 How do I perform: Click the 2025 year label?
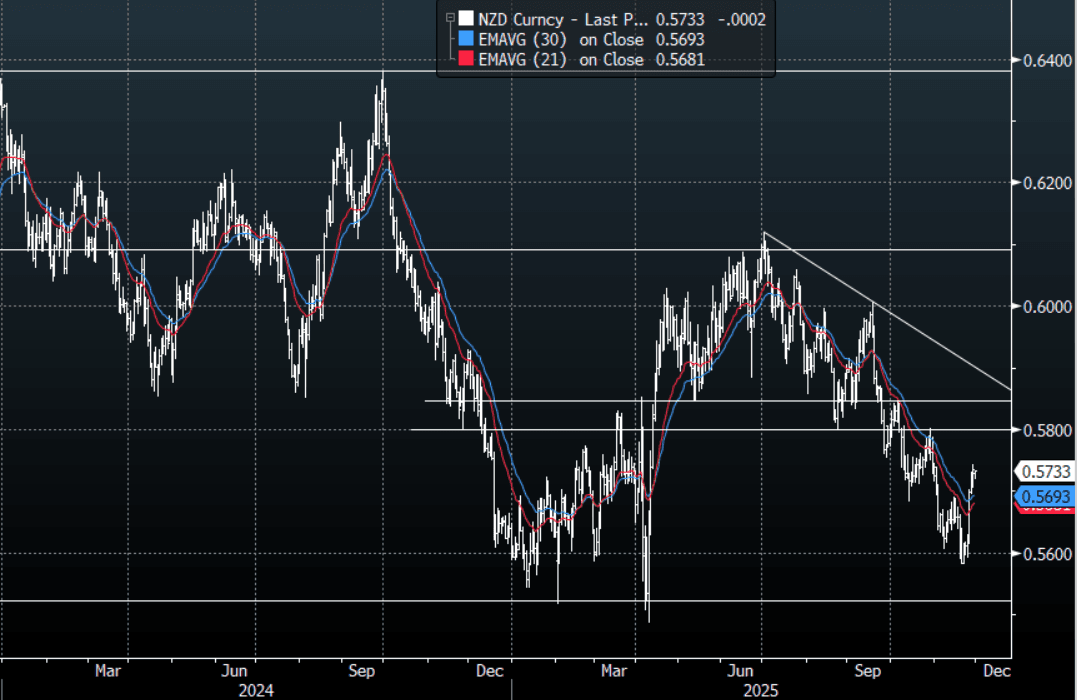761,690
